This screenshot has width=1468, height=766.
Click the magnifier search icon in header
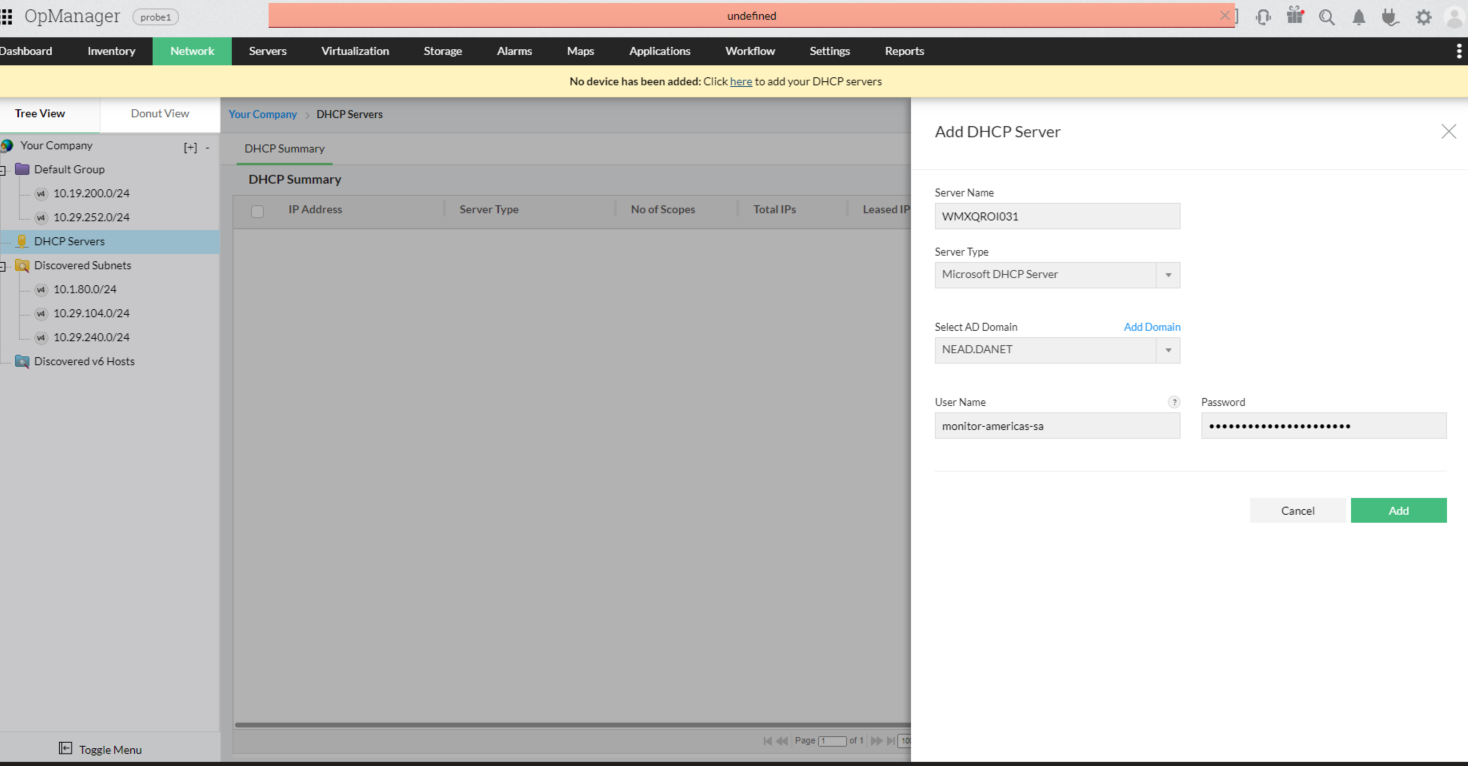coord(1327,17)
